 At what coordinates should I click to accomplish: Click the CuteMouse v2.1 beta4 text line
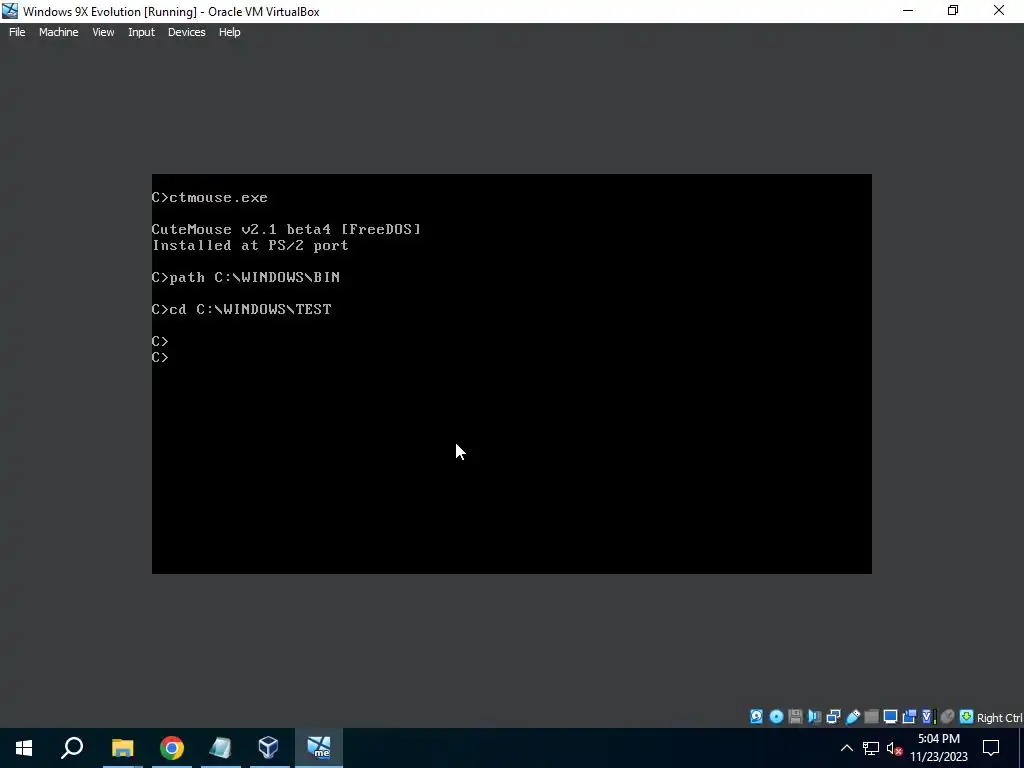tap(286, 229)
